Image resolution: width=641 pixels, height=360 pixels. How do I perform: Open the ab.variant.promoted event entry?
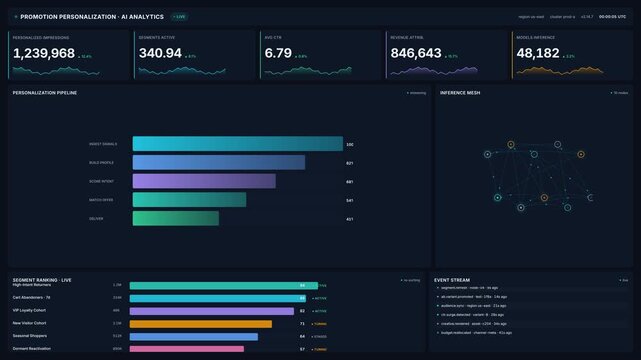tap(531, 297)
